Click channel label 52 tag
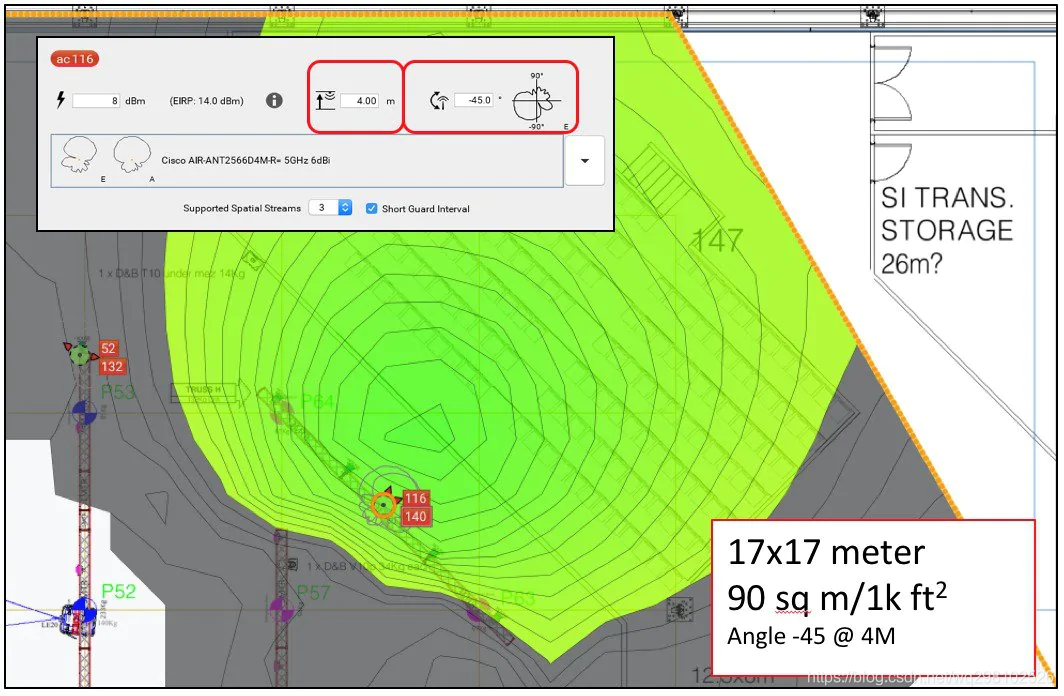1064x696 pixels. coord(109,348)
